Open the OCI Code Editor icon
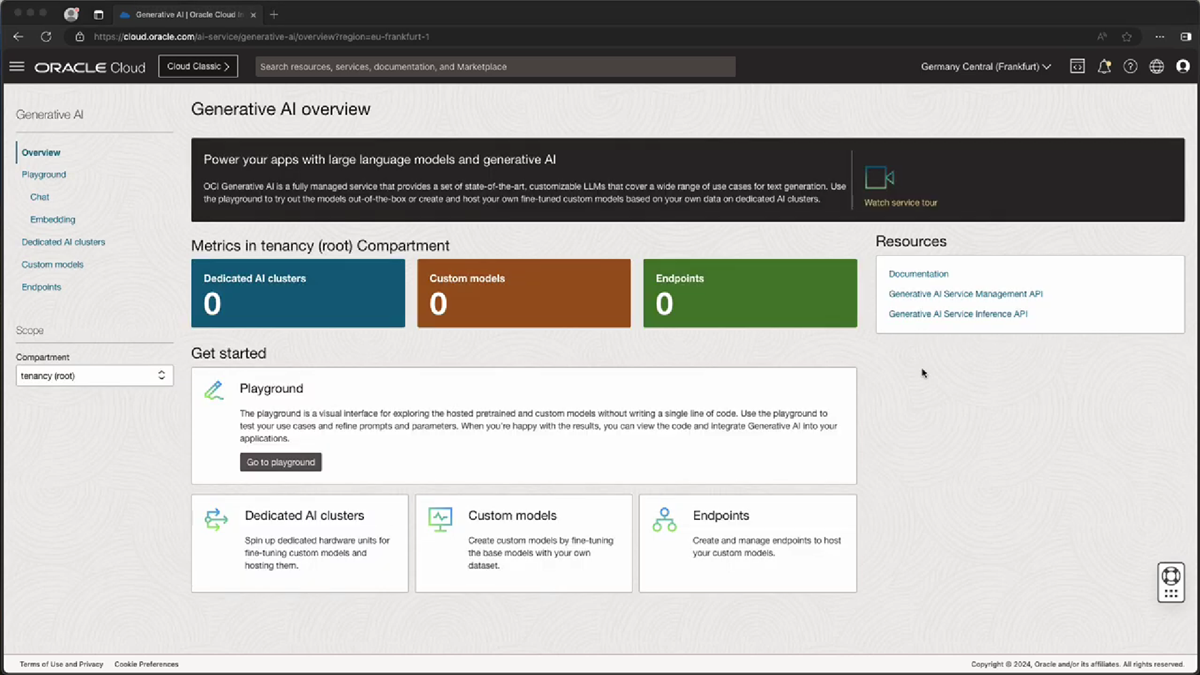 pyautogui.click(x=1077, y=66)
